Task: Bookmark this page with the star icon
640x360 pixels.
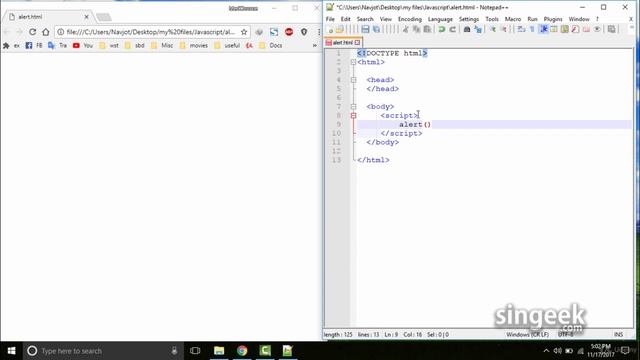Action: point(244,32)
